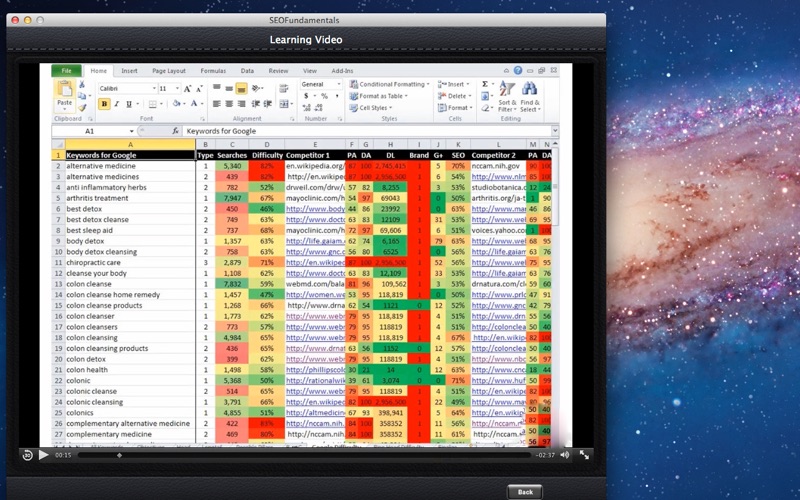
Task: Open the Insert cells dropdown
Action: [454, 84]
